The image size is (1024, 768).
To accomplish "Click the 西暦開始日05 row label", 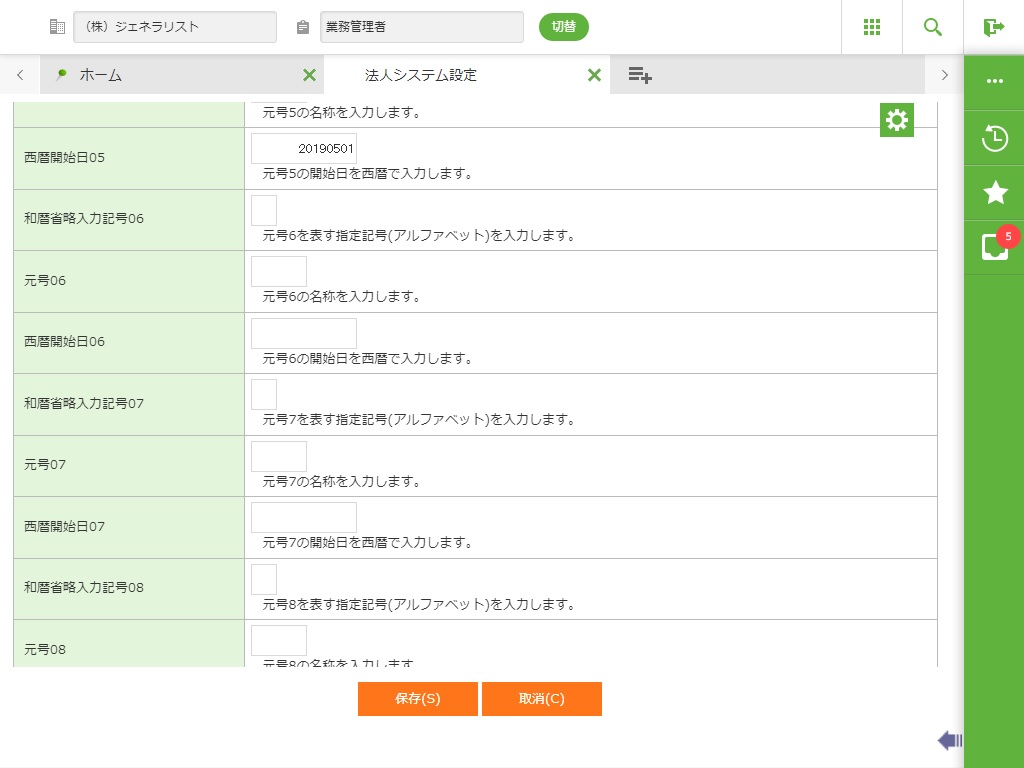I will tap(64, 157).
